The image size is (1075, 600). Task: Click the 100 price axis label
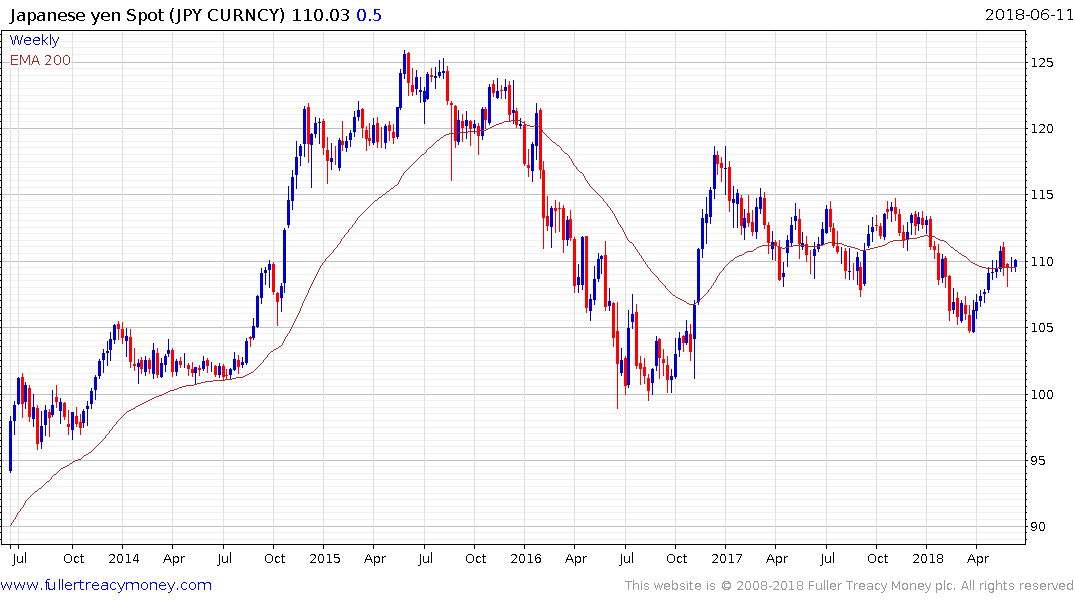(1041, 394)
